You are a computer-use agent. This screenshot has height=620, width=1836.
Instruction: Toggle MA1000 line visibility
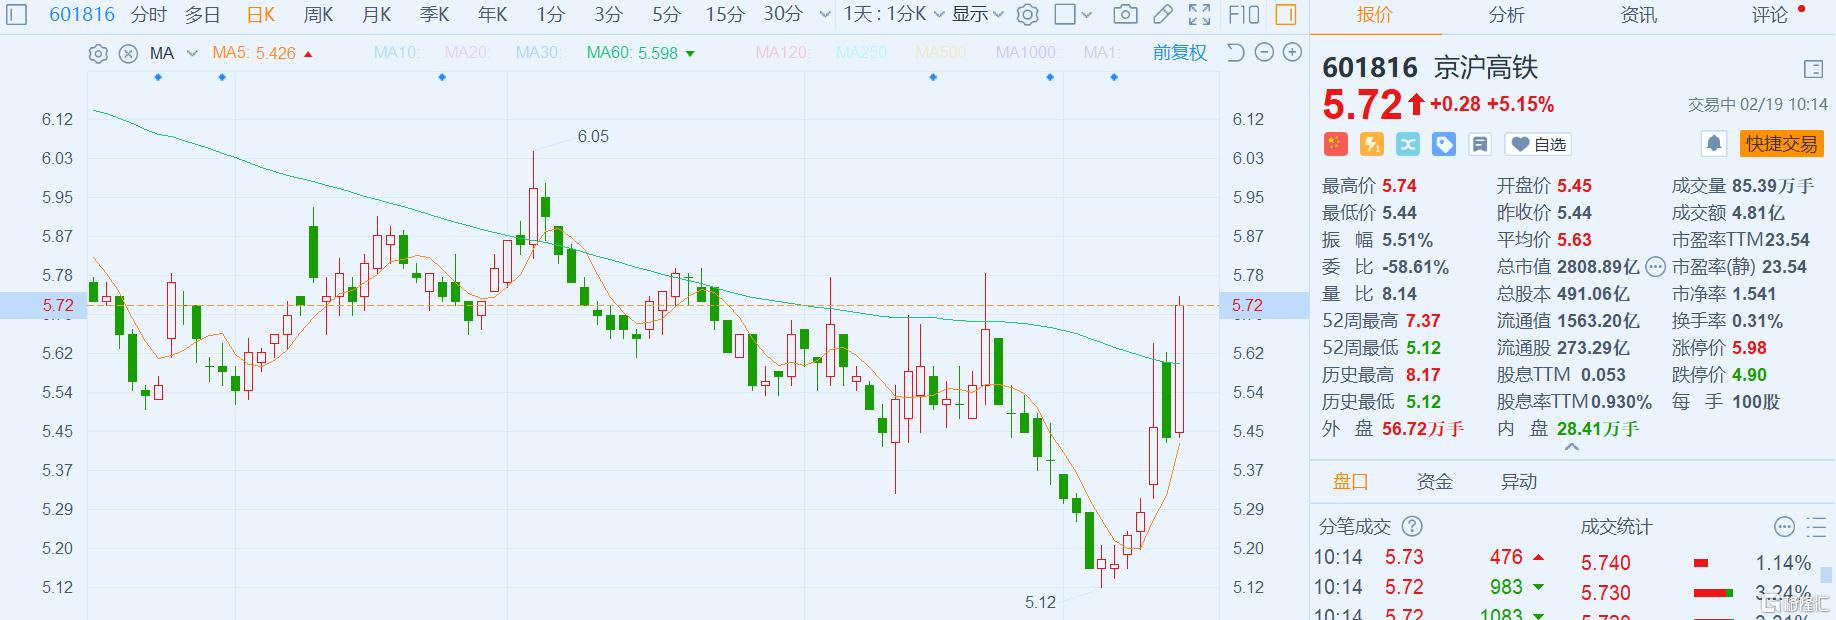coord(1026,53)
